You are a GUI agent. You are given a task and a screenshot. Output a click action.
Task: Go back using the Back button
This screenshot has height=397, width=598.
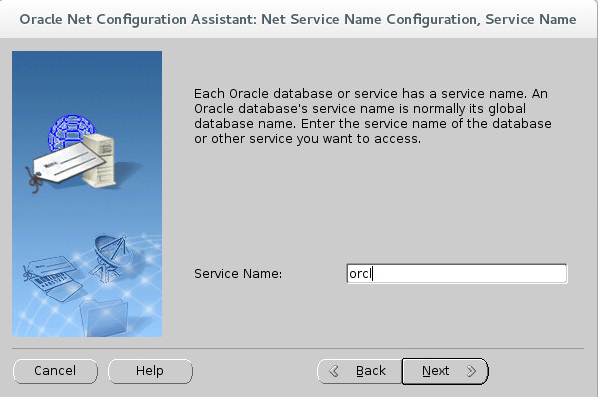pos(359,371)
